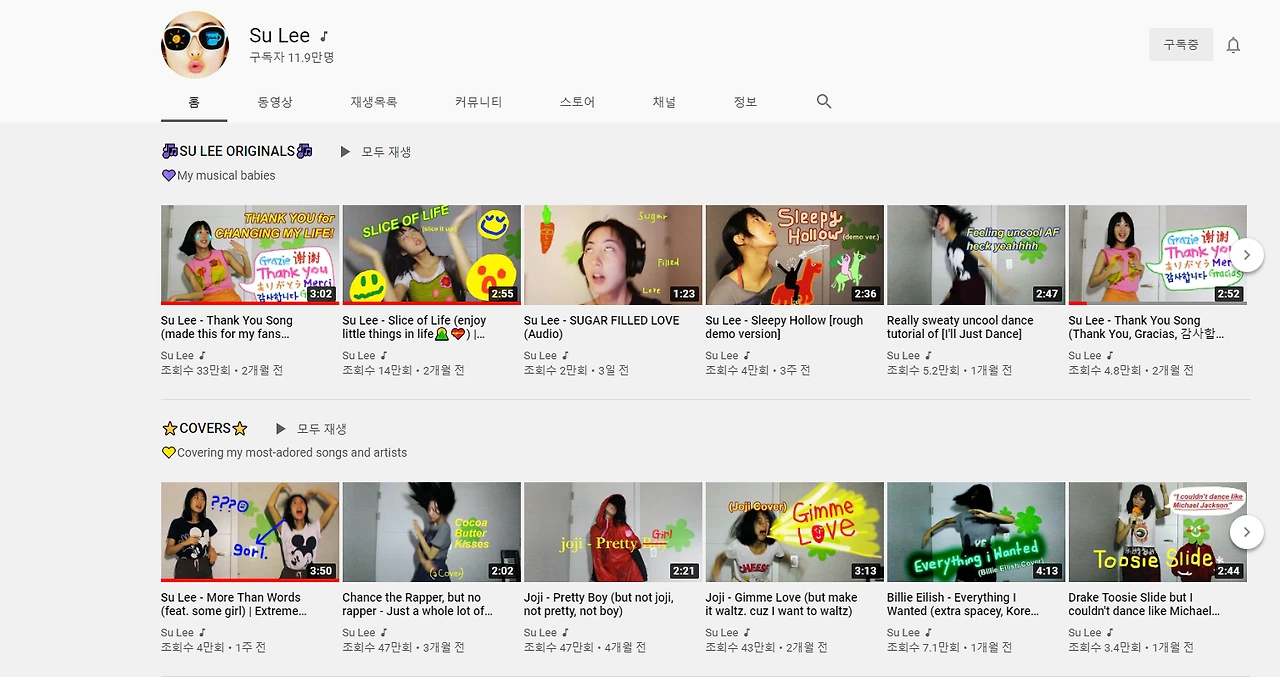Screen dimensions: 1280x677
Task: Click 모두 재생 for SU LEE ORIGINALS
Action: 386,152
